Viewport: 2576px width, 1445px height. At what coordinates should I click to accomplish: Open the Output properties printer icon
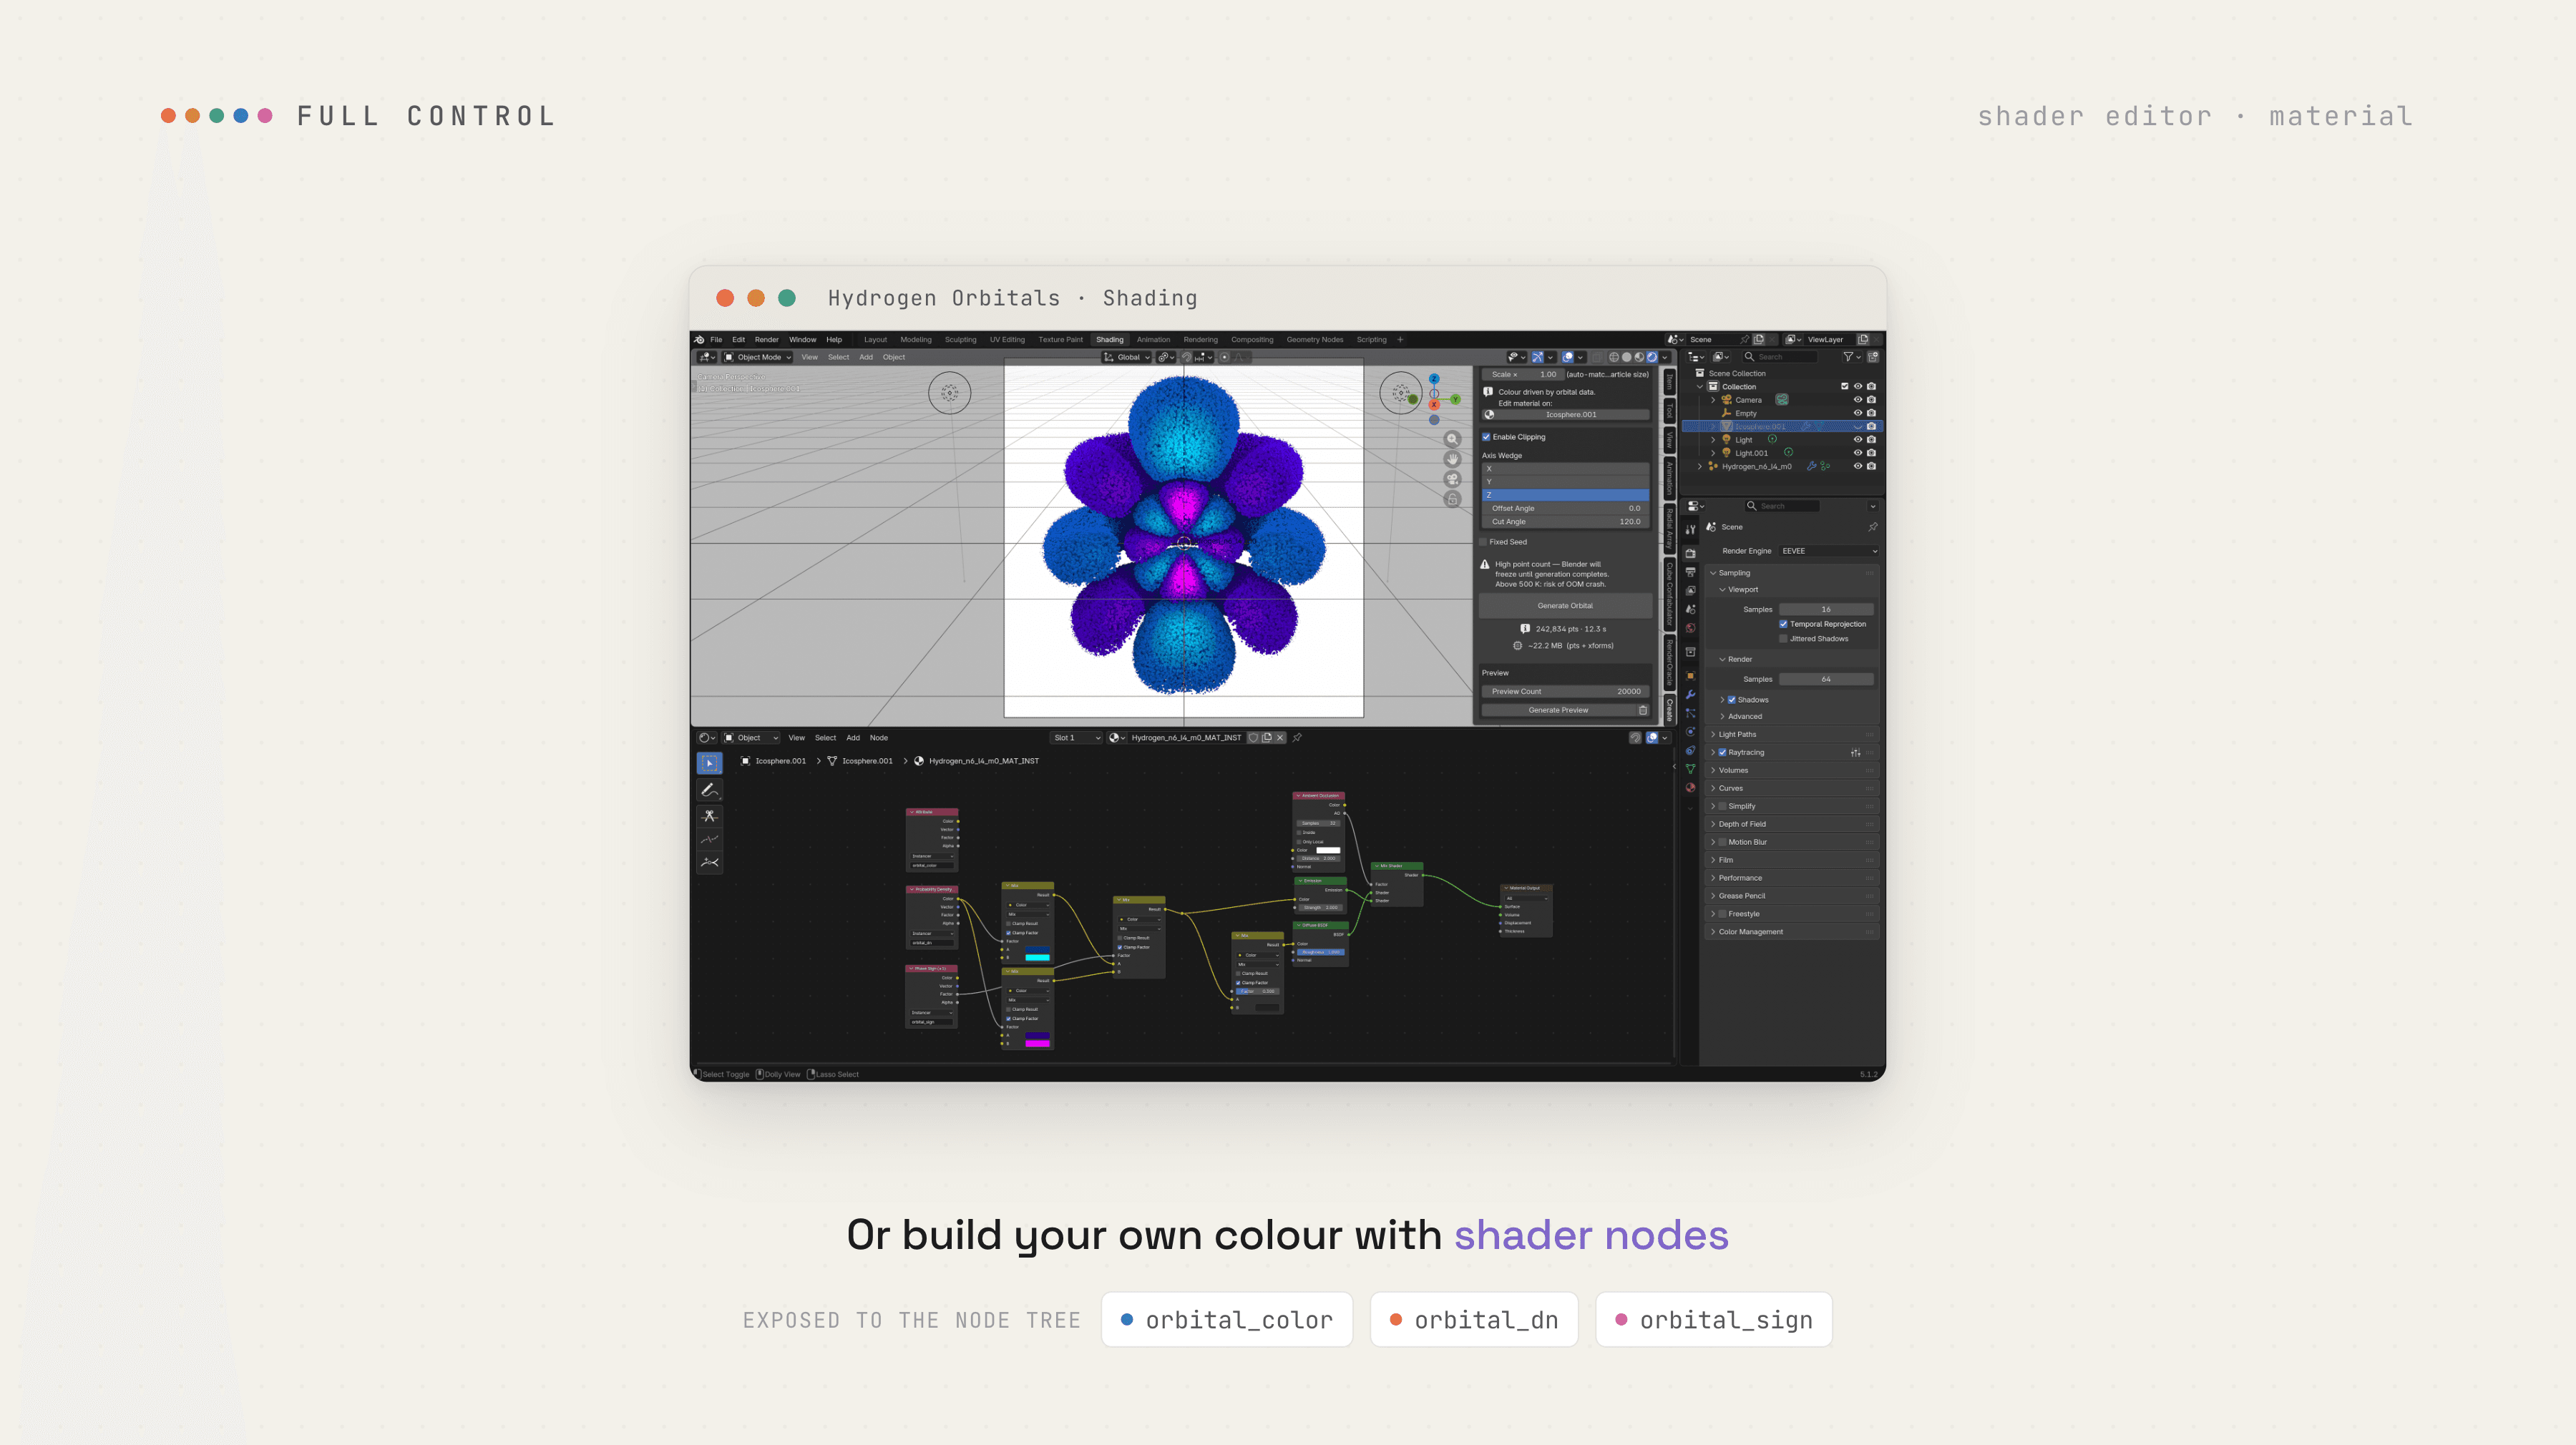1690,572
